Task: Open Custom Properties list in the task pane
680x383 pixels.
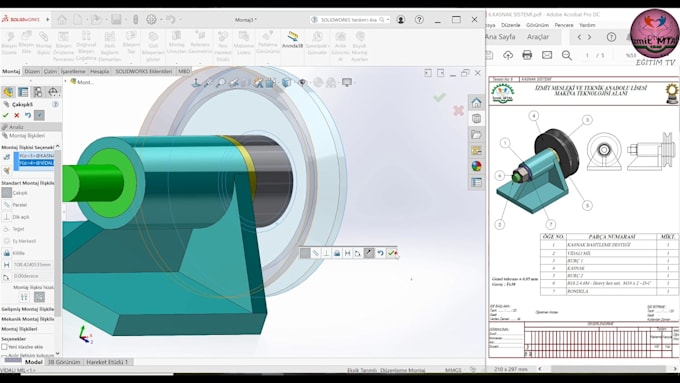Action: [x=476, y=183]
